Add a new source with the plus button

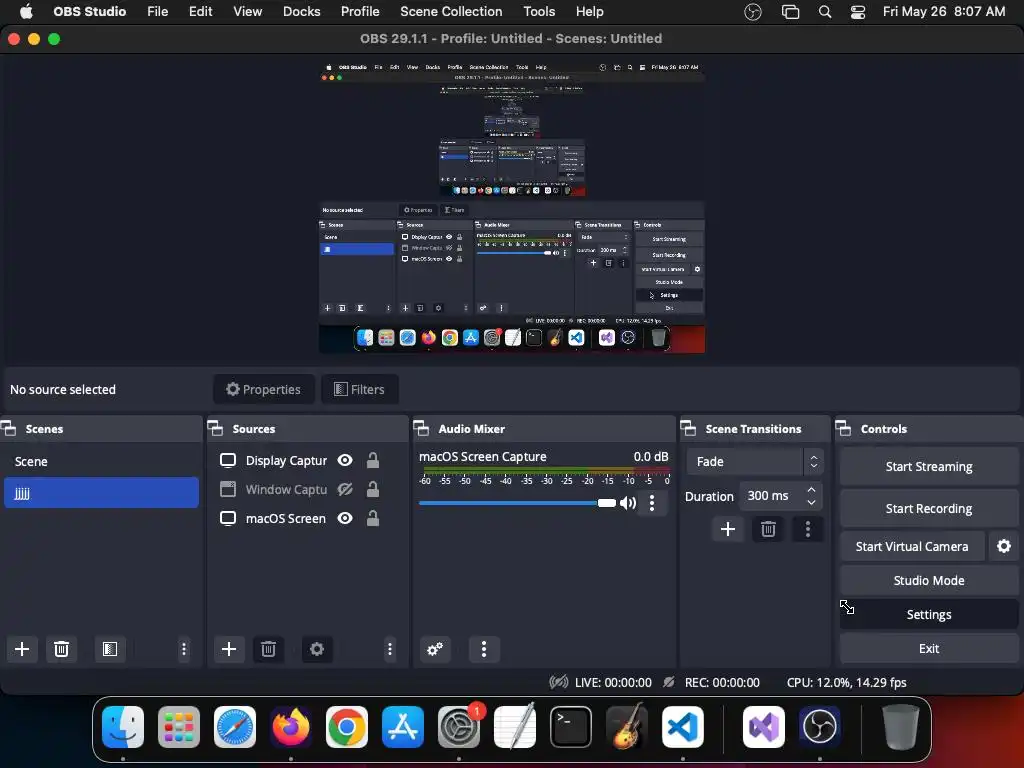click(x=229, y=648)
